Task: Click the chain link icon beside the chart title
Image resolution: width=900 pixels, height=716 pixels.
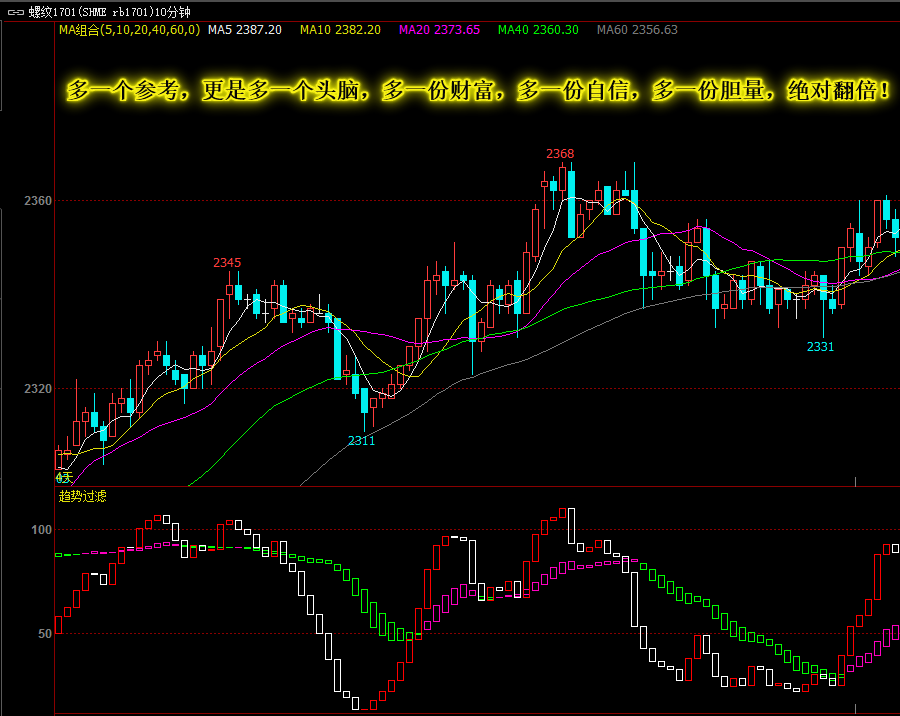Action: (x=15, y=12)
